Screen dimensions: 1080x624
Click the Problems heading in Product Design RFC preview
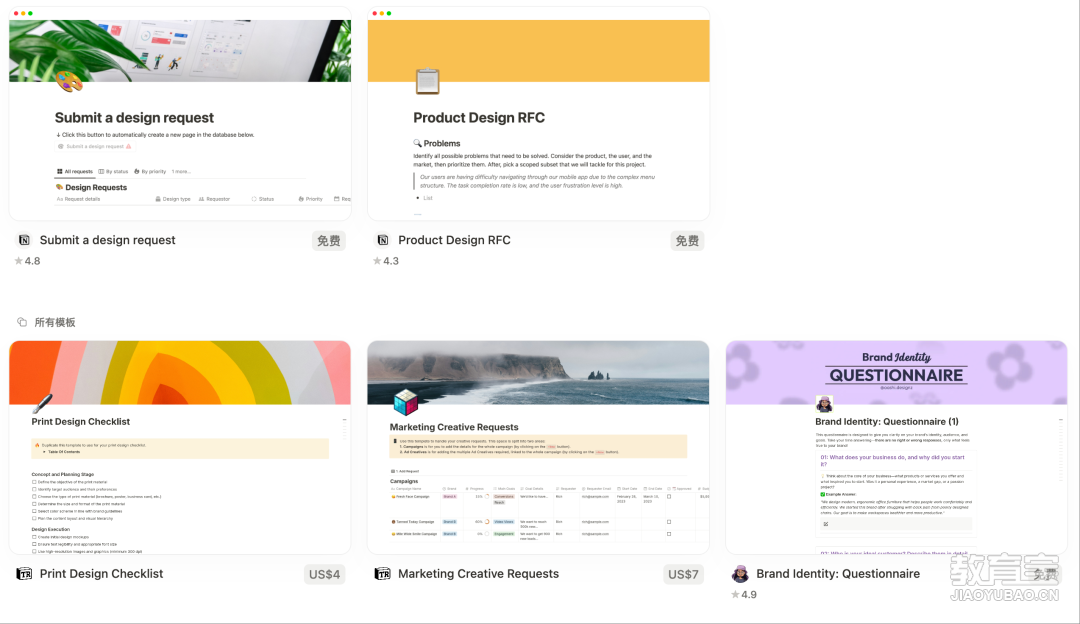coord(442,143)
